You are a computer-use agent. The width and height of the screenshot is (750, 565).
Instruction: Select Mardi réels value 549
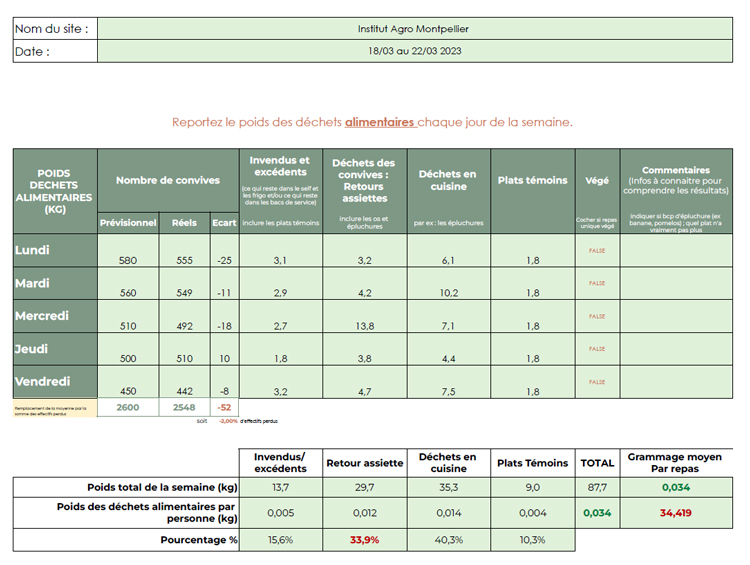click(x=185, y=283)
